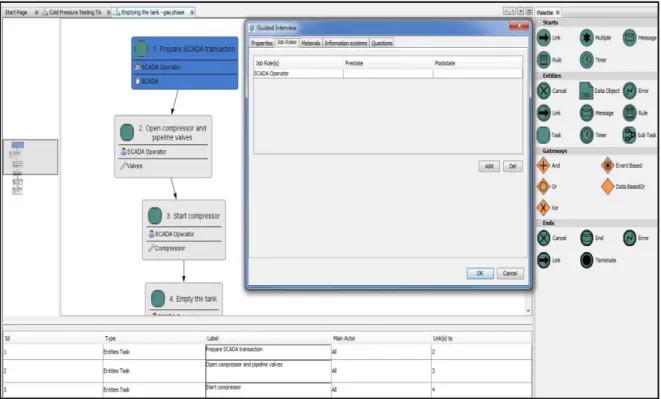The image size is (661, 399).
Task: Select the Multiple start icon
Action: [586, 38]
